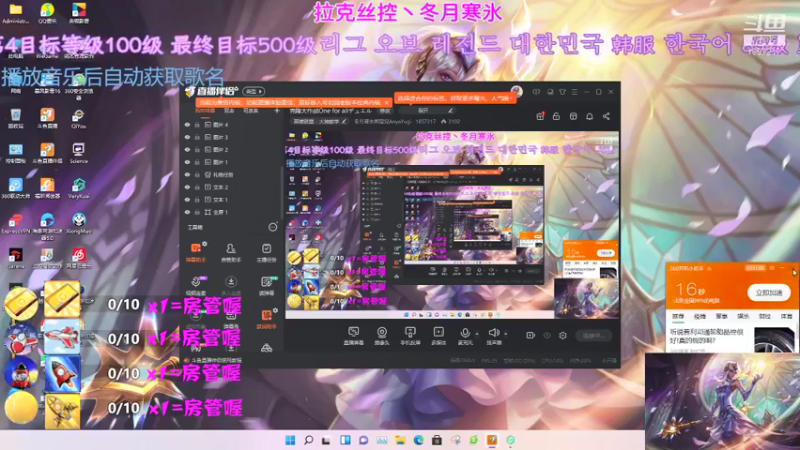Launch Microsoft Edge from the taskbar
Screen dimensions: 800x450
point(418,440)
